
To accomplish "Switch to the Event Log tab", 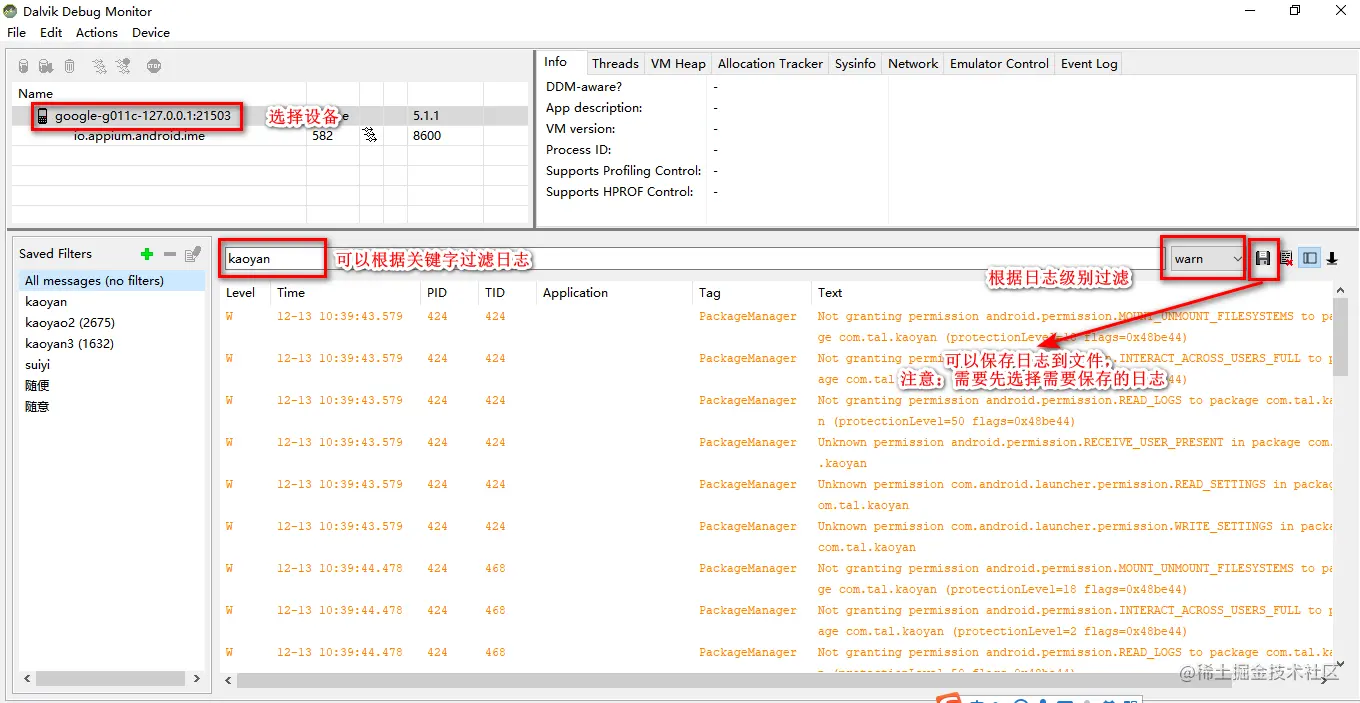I will [1089, 63].
